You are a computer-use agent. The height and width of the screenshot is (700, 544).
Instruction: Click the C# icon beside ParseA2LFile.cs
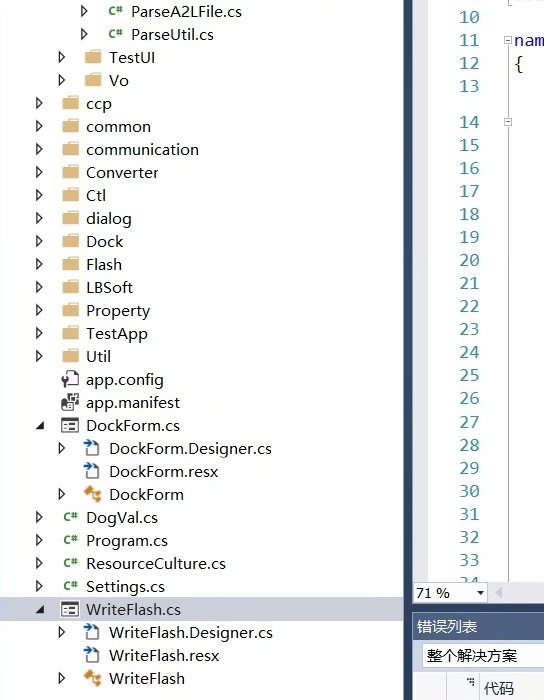116,11
